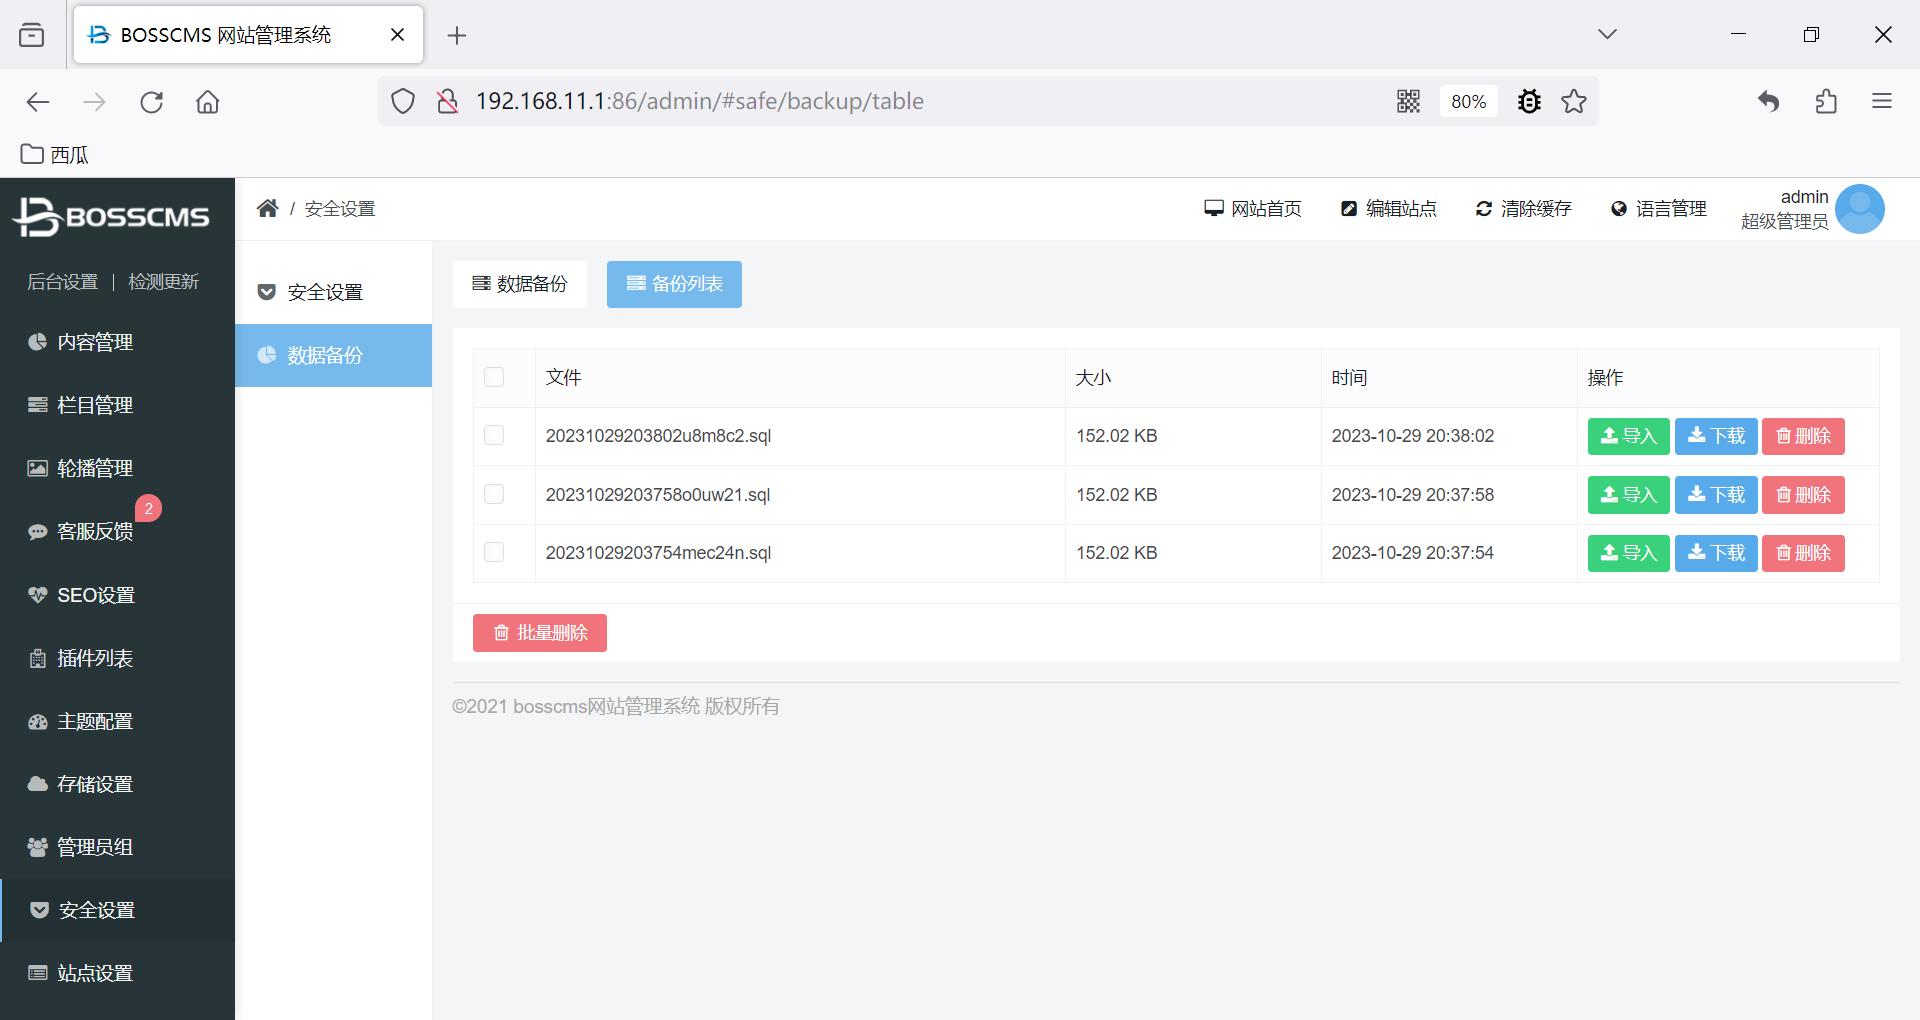The image size is (1920, 1020).
Task: Switch to the 数据备份 tab
Action: [520, 284]
